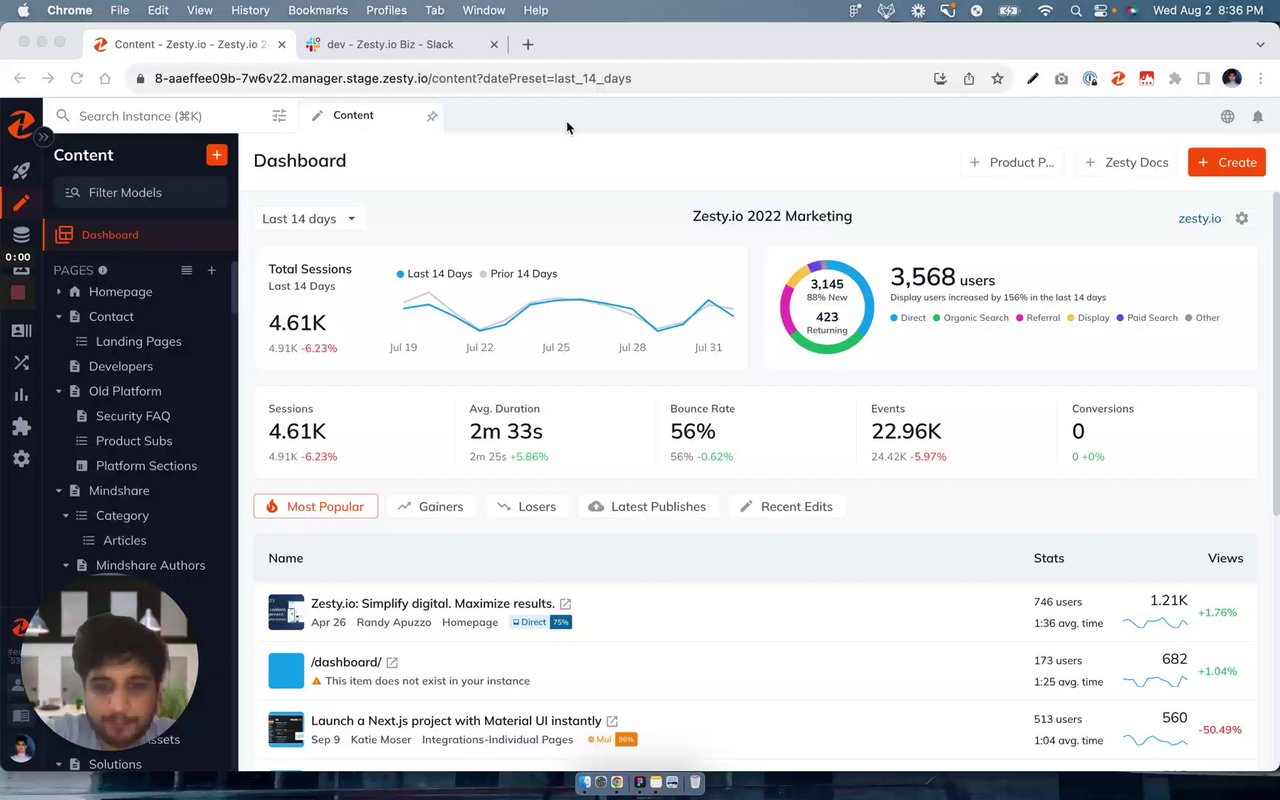Collapse the Old Platform folder
Image resolution: width=1280 pixels, height=800 pixels.
59,391
